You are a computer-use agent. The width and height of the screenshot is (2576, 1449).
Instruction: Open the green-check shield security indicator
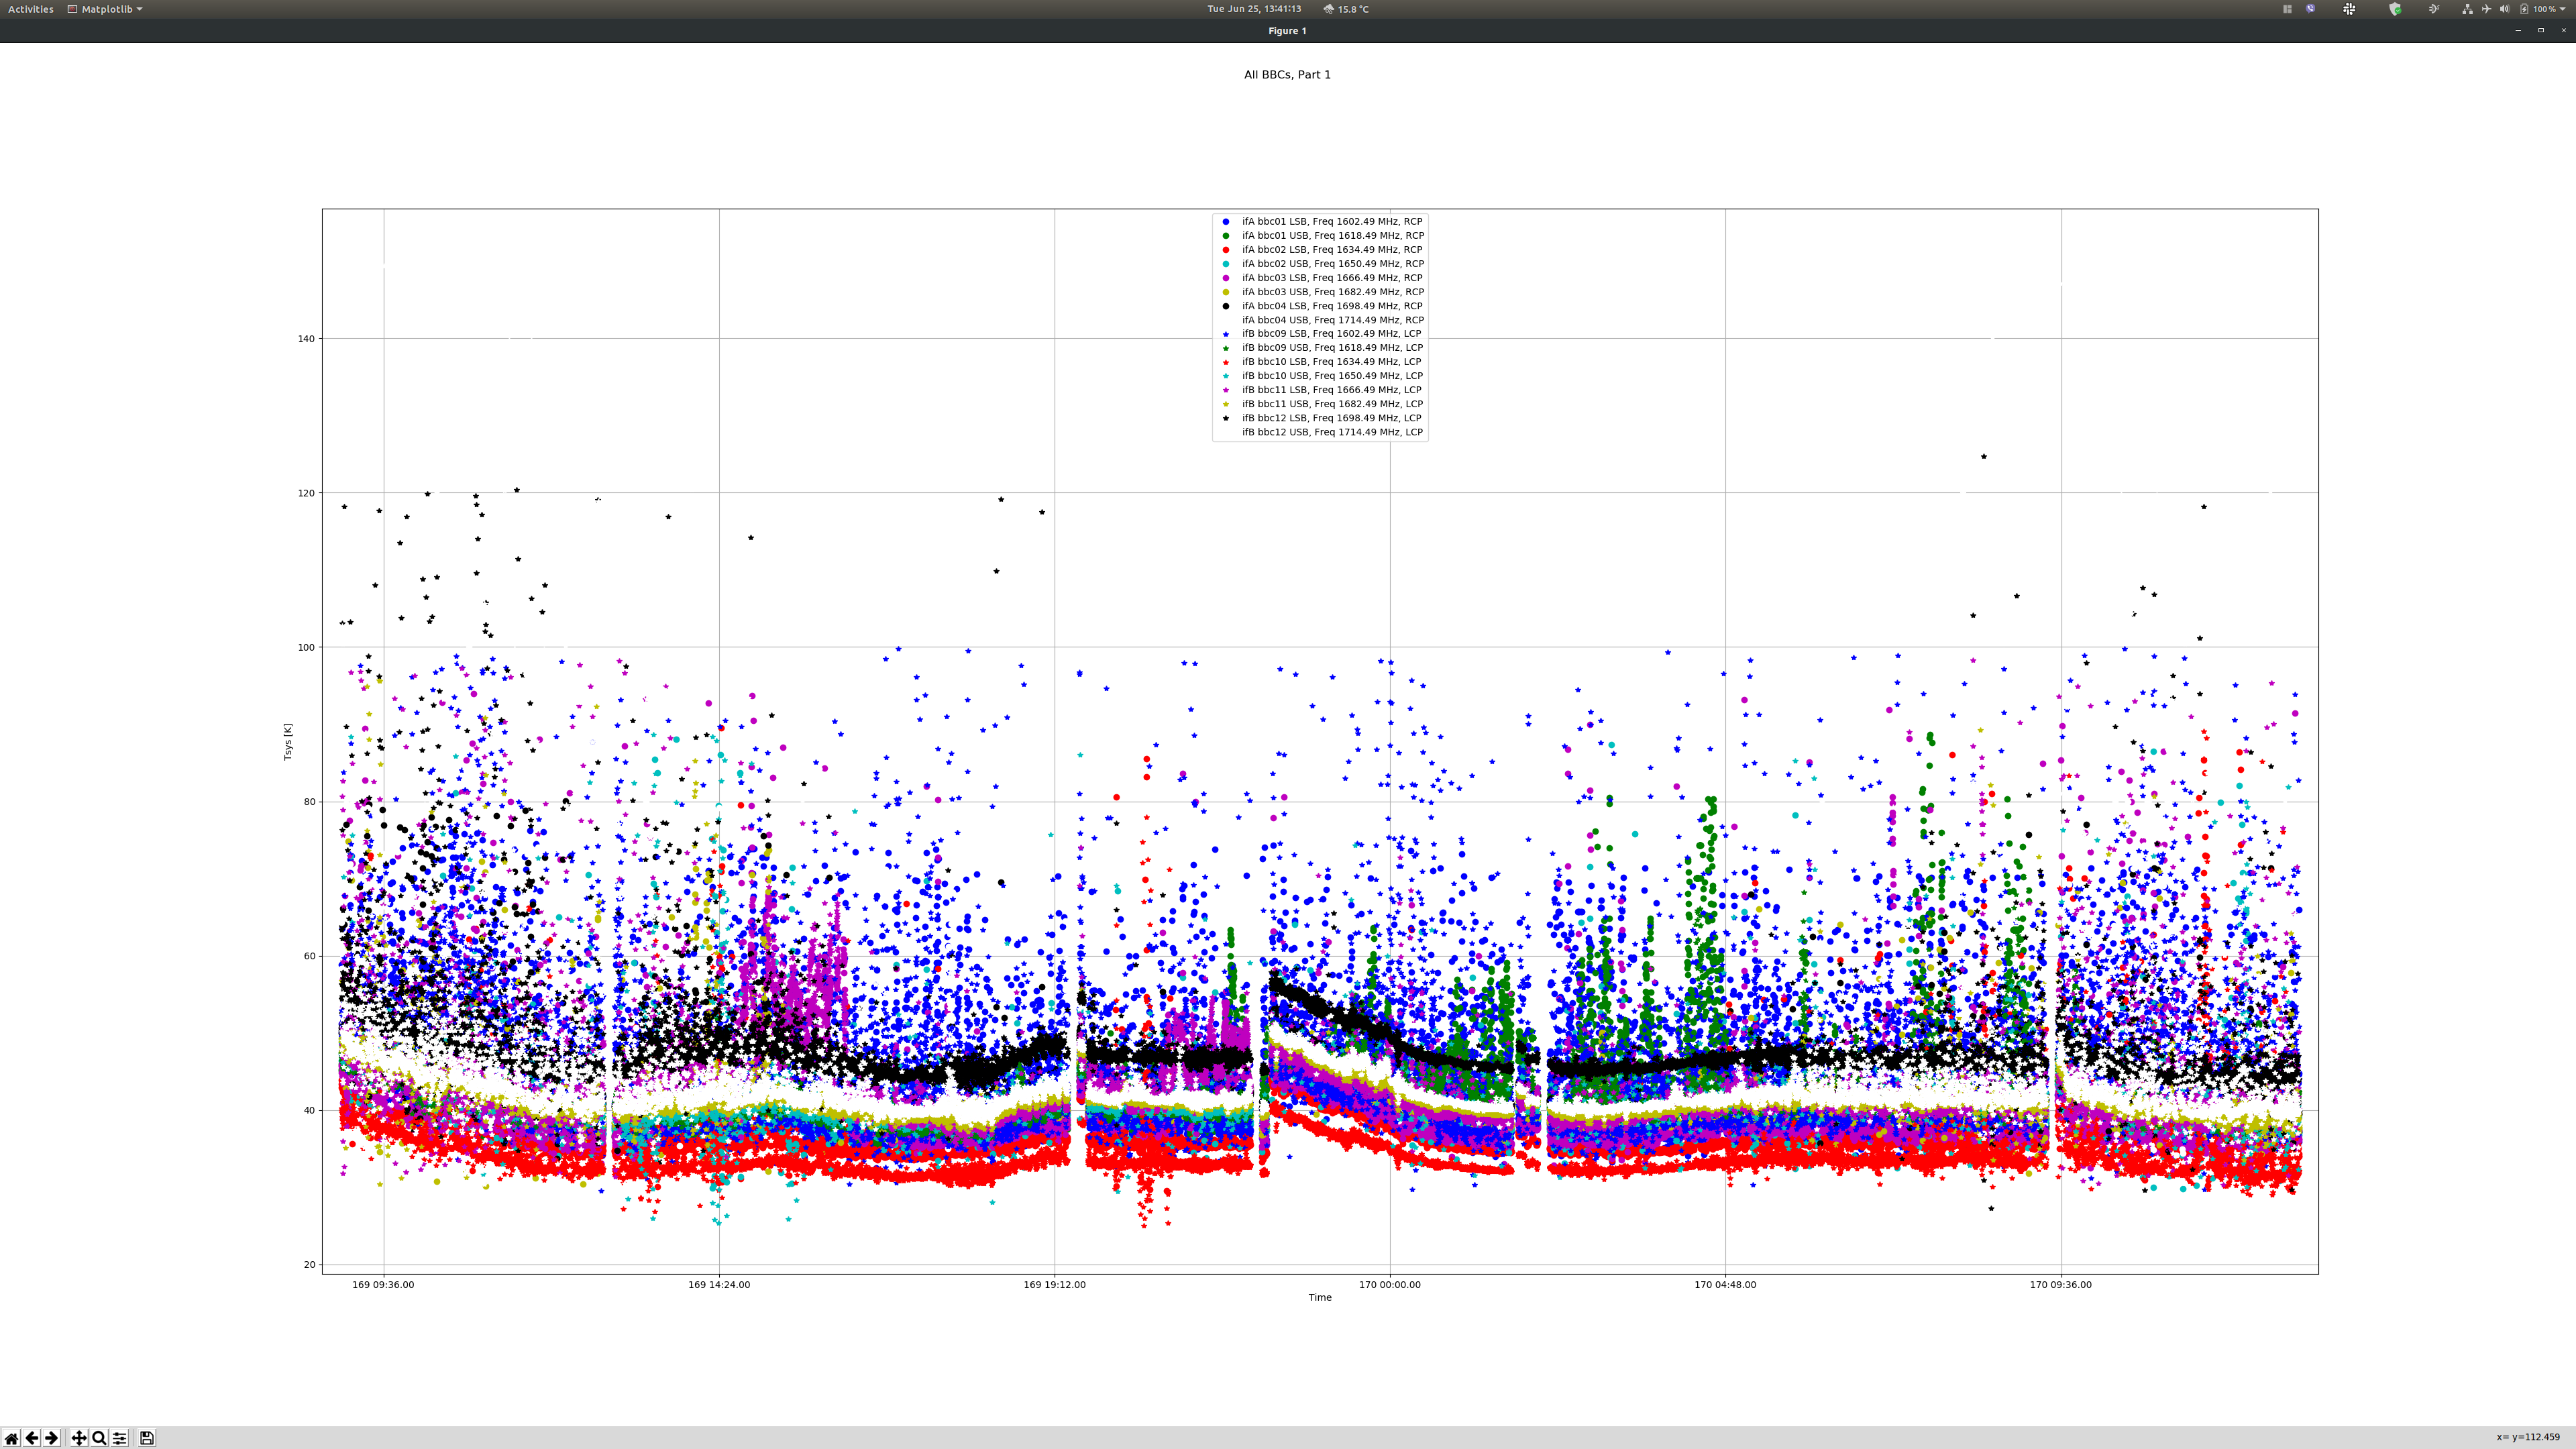(x=2395, y=9)
